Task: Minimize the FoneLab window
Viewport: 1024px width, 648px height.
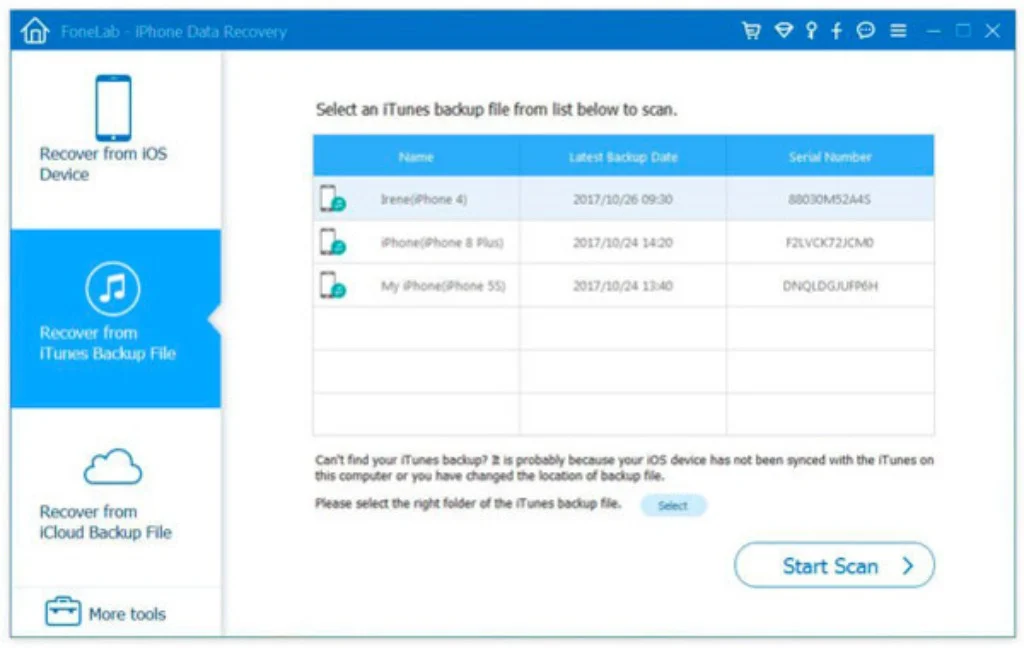Action: point(934,31)
